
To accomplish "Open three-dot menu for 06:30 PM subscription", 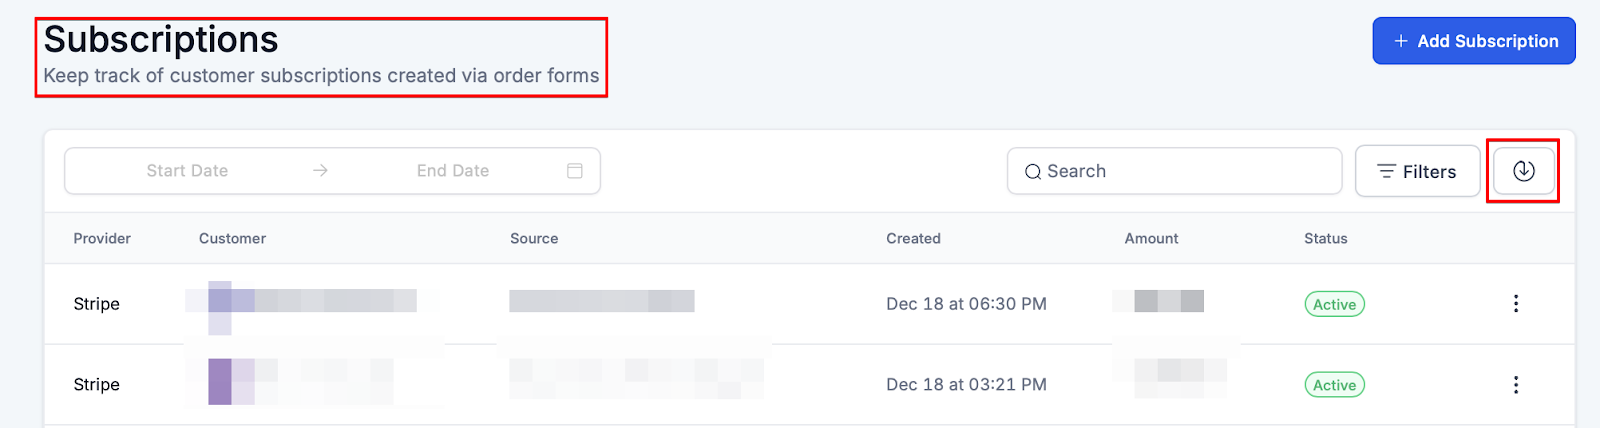I will pos(1516,303).
